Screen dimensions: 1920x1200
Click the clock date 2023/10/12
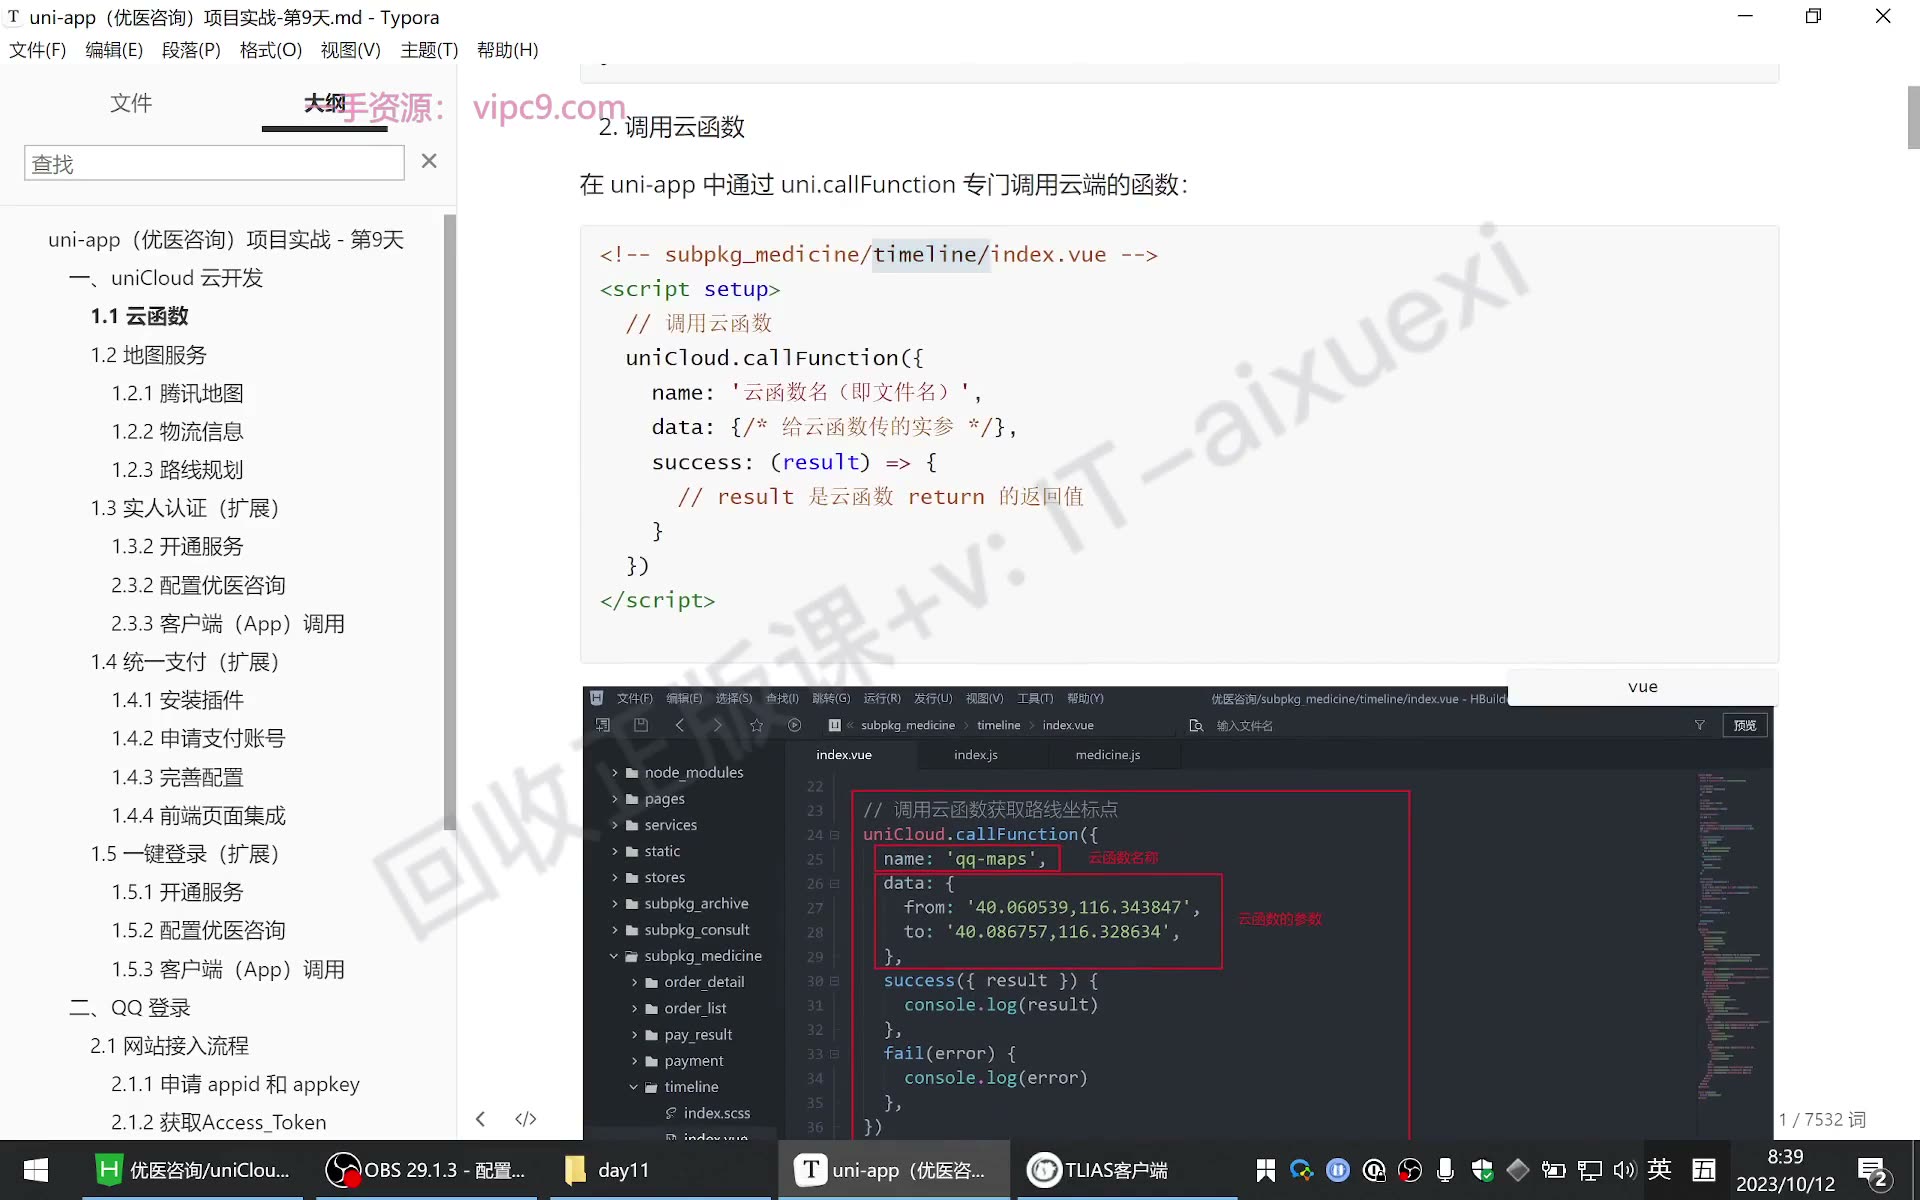point(1785,1184)
